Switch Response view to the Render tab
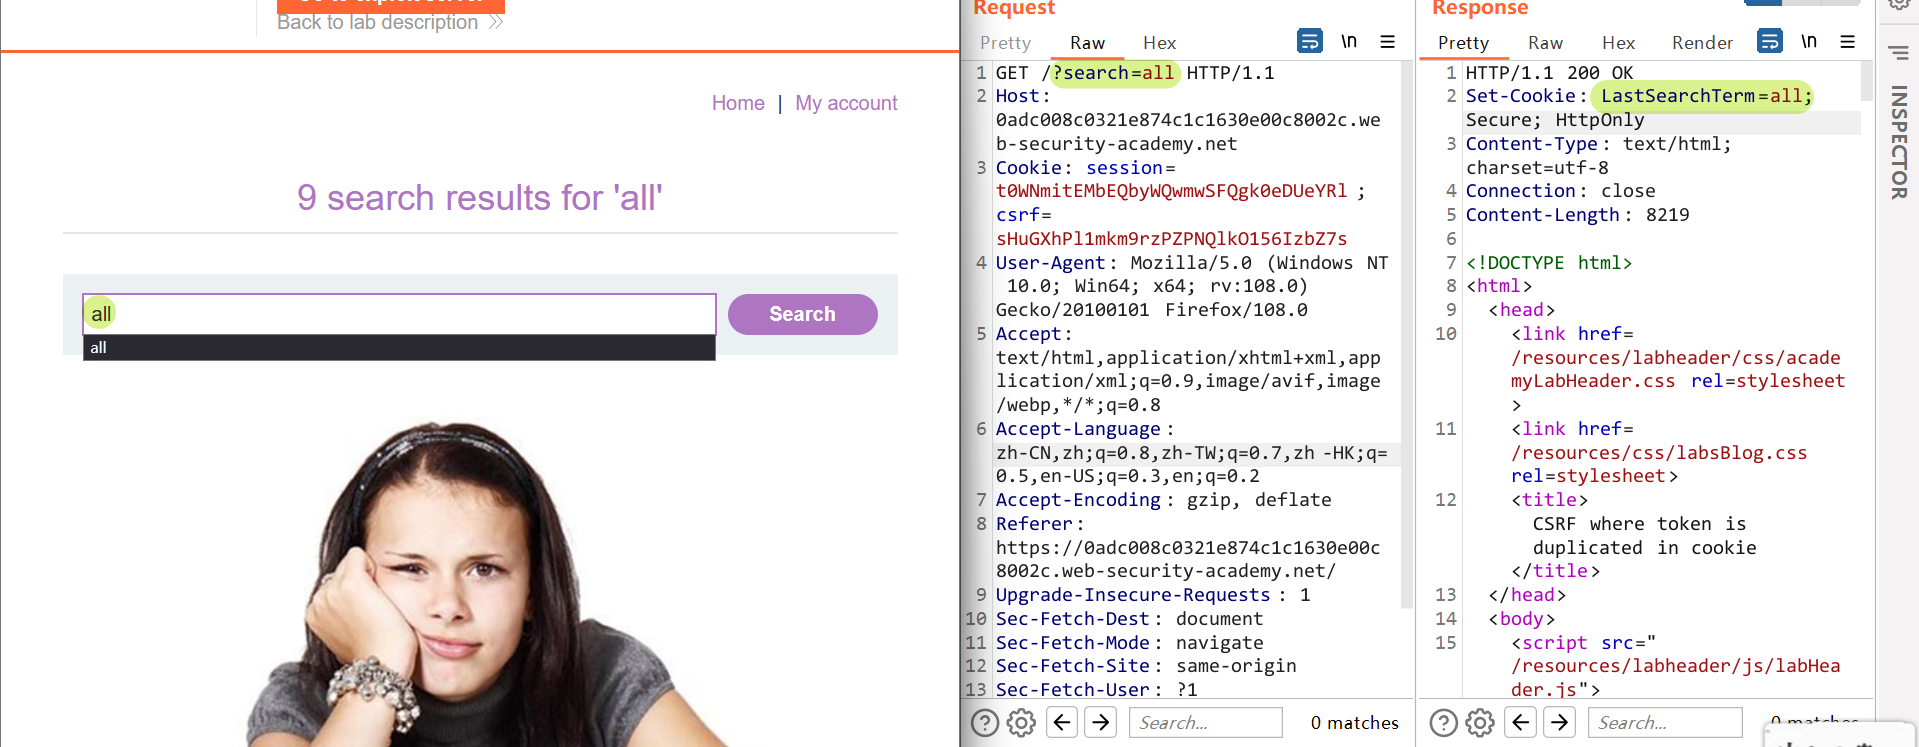The image size is (1919, 747). (x=1702, y=43)
